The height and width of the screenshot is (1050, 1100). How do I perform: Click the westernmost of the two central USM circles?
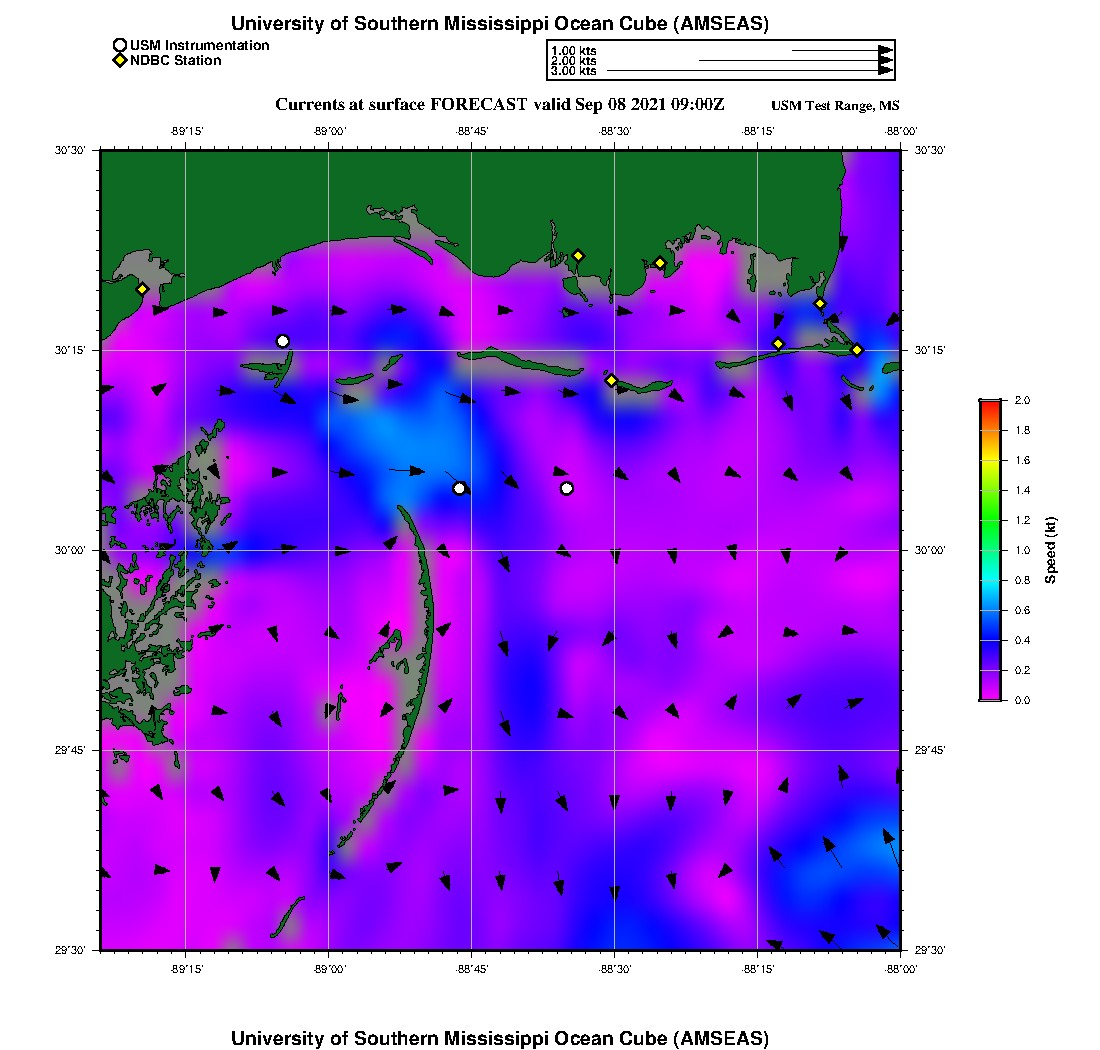tap(459, 488)
